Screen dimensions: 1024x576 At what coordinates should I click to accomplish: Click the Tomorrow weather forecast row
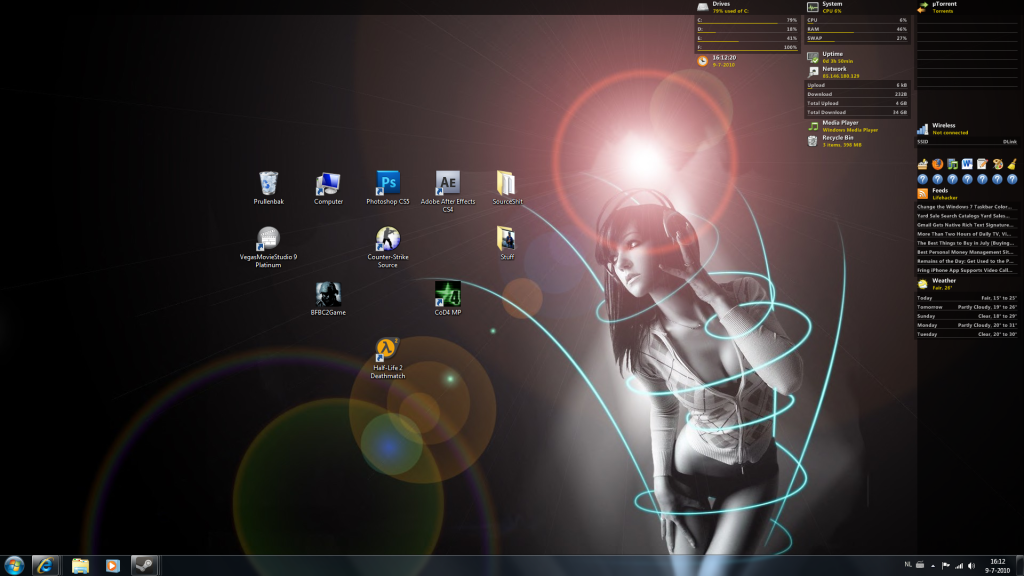967,307
